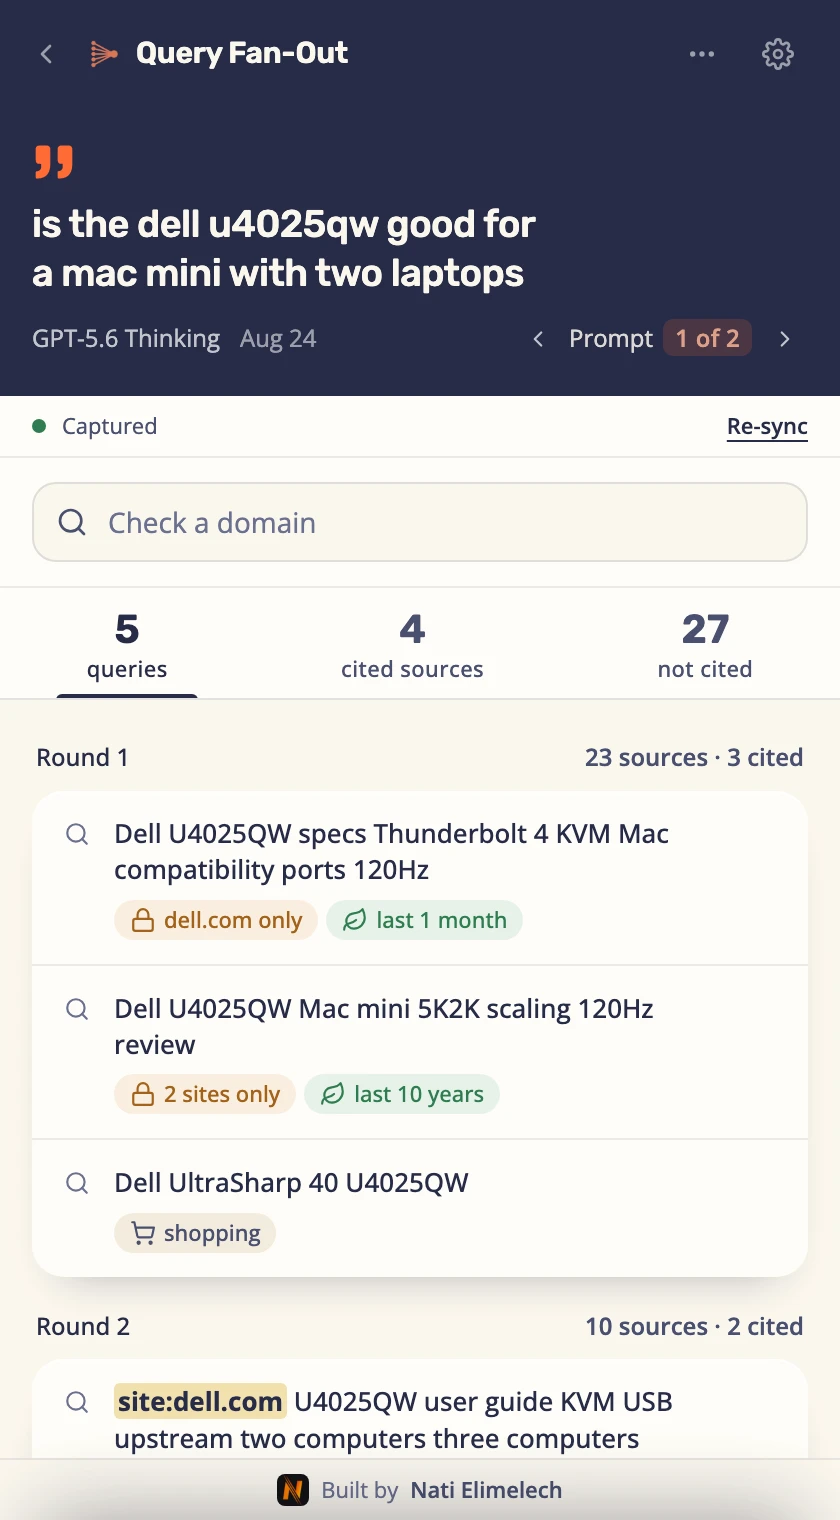Click the 10 sources · 2 cited summary
Viewport: 840px width, 1520px height.
pos(694,1327)
